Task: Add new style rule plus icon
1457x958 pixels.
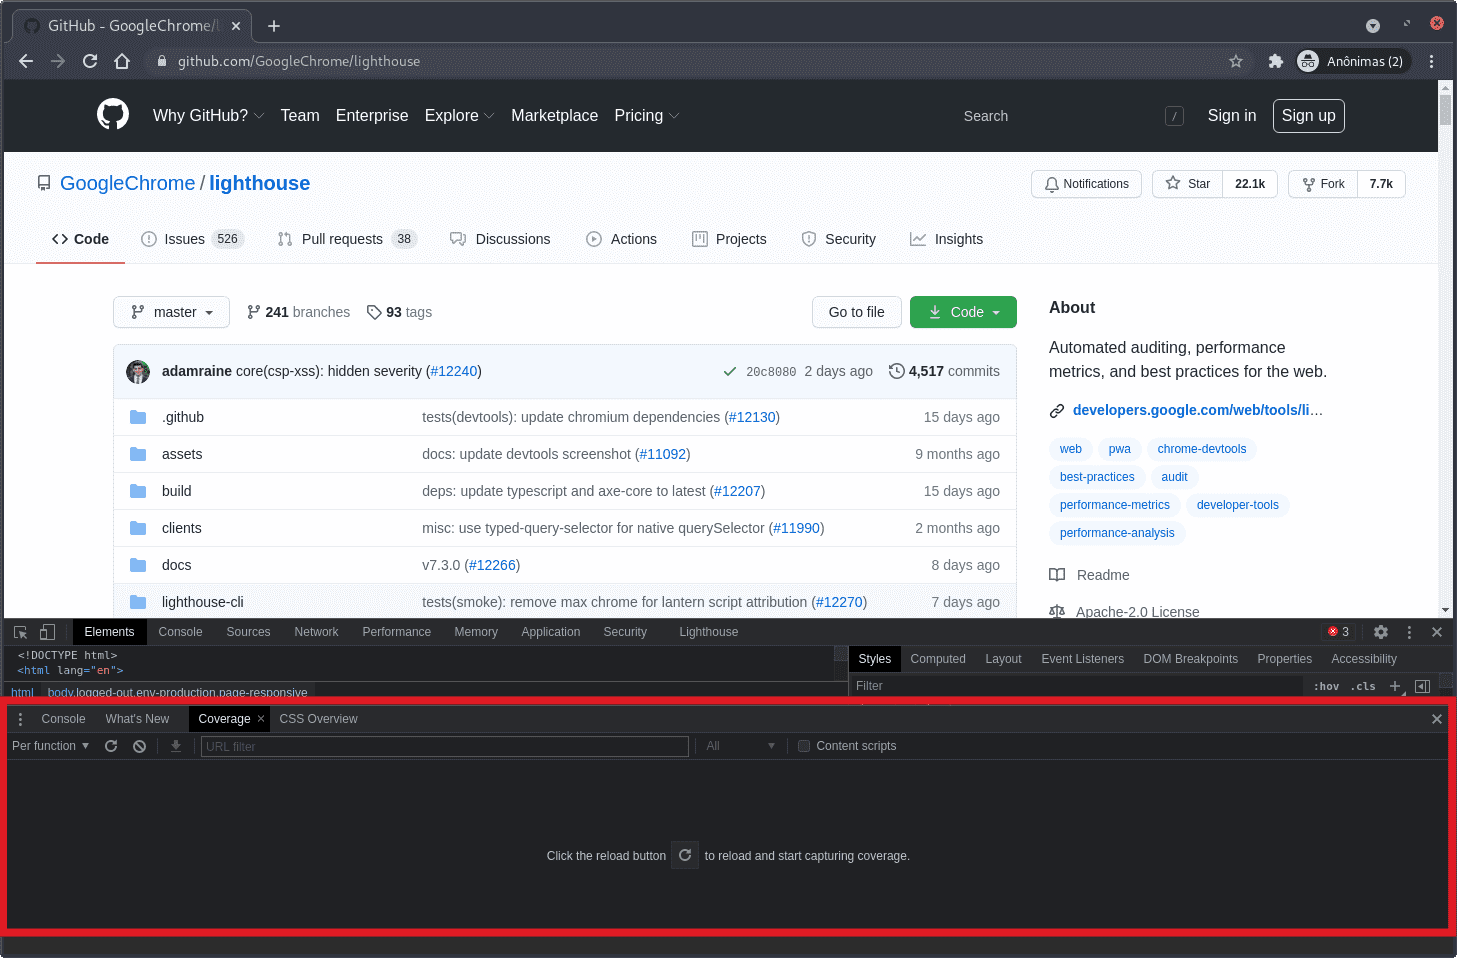Action: coord(1396,686)
